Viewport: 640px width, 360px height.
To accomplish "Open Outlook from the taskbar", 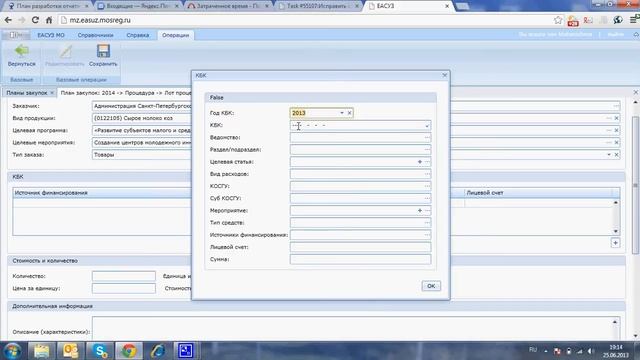I will point(71,351).
